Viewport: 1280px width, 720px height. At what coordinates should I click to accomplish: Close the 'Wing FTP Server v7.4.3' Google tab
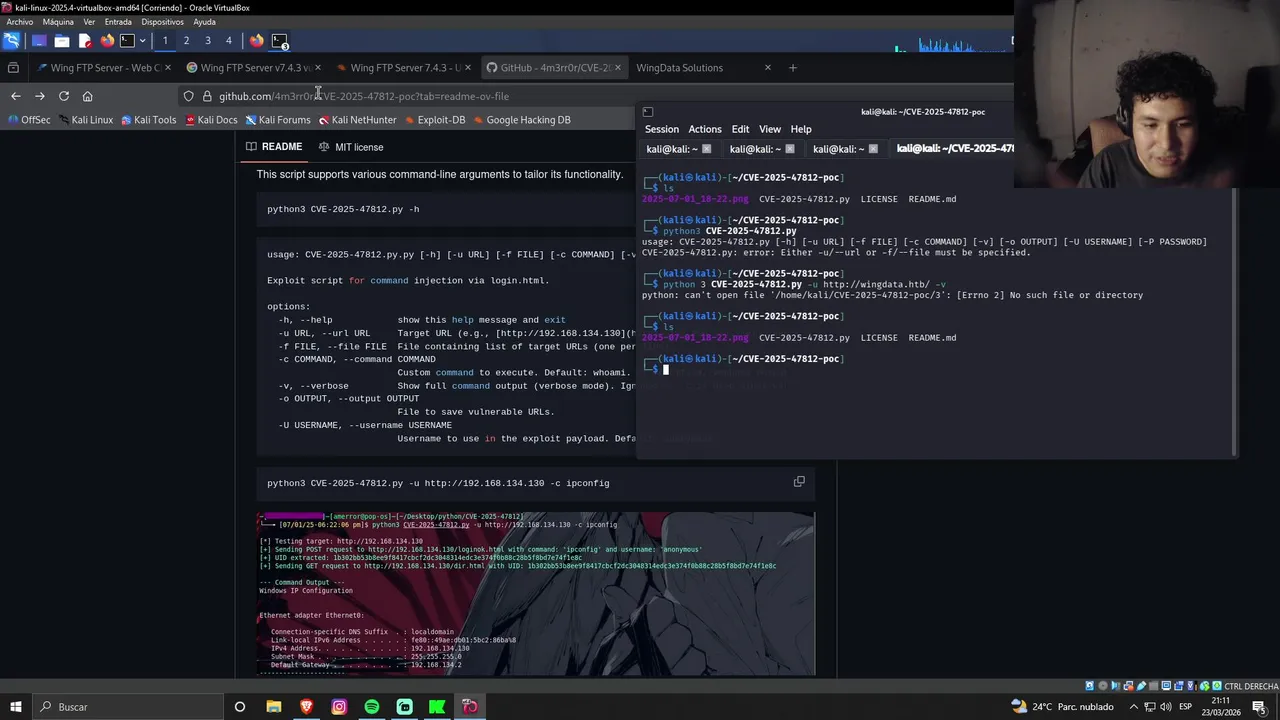[x=318, y=68]
